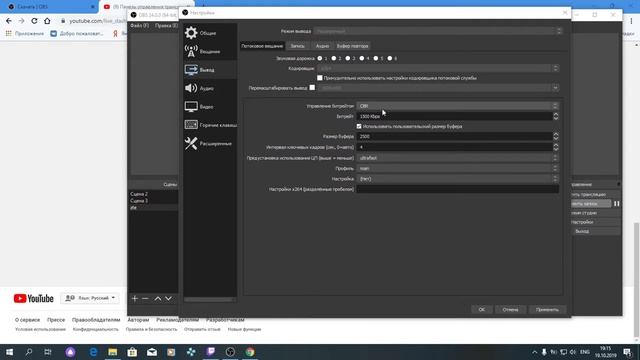Select audio track 2 radio button
The image size is (640, 360).
334,58
